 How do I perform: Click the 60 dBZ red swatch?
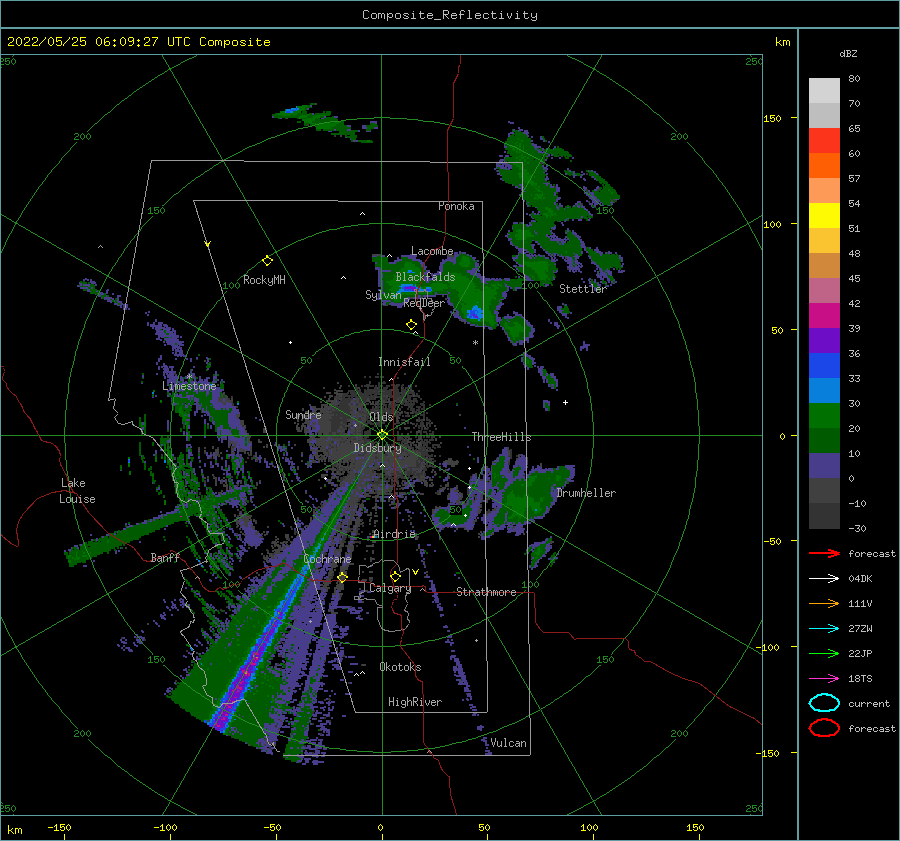824,141
